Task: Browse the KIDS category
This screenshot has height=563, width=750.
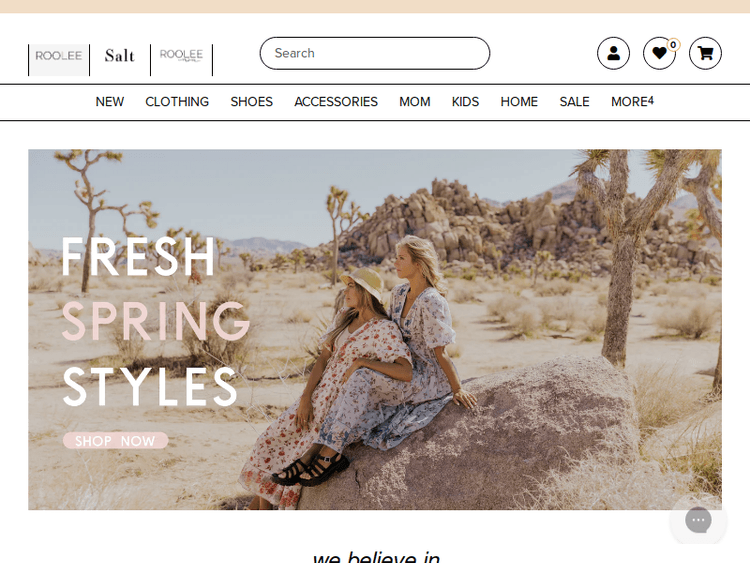Action: [465, 102]
